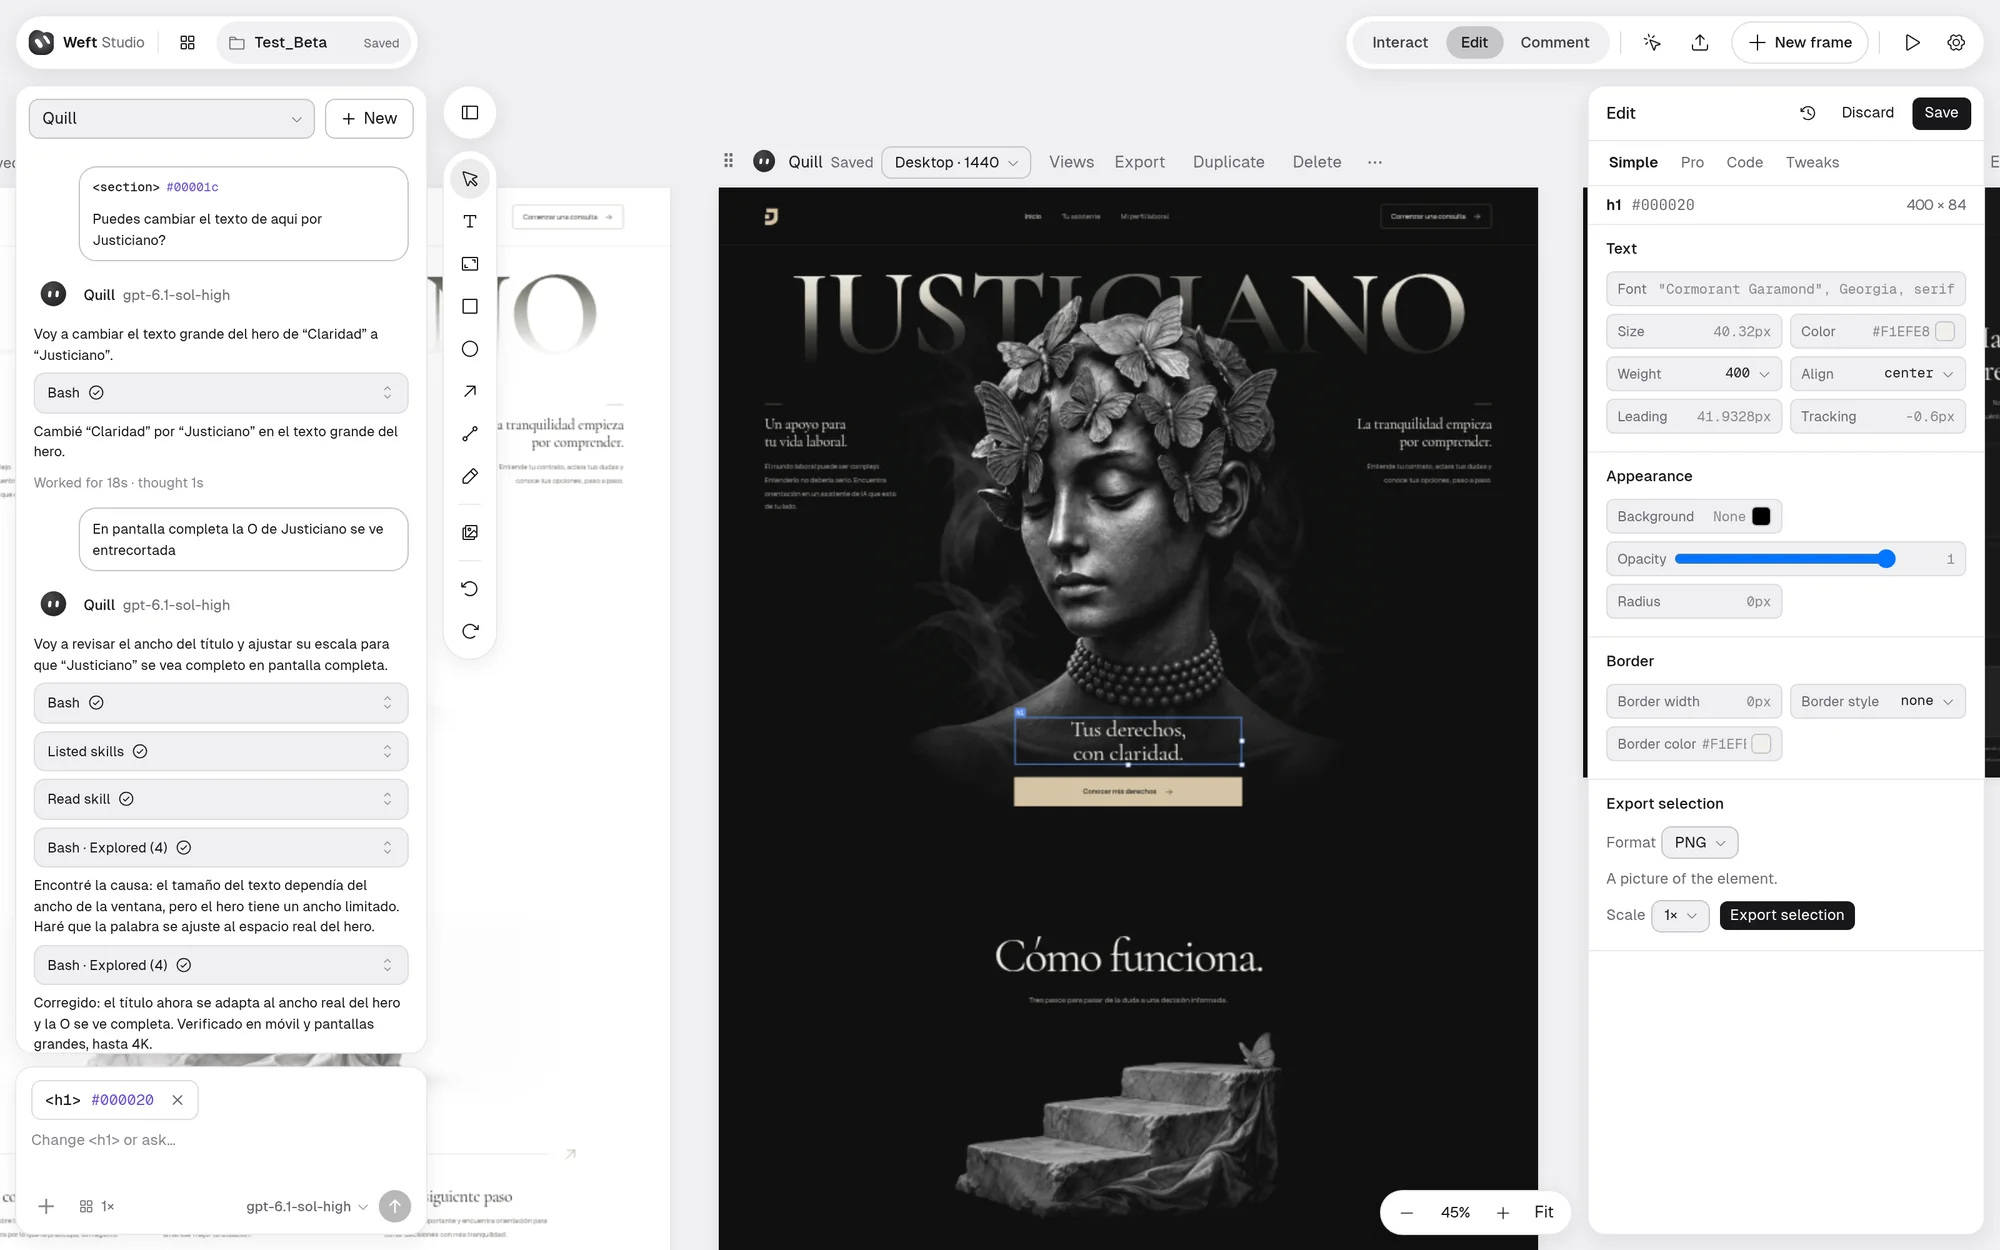Click the play preview icon
The width and height of the screenshot is (2000, 1250).
click(1912, 43)
